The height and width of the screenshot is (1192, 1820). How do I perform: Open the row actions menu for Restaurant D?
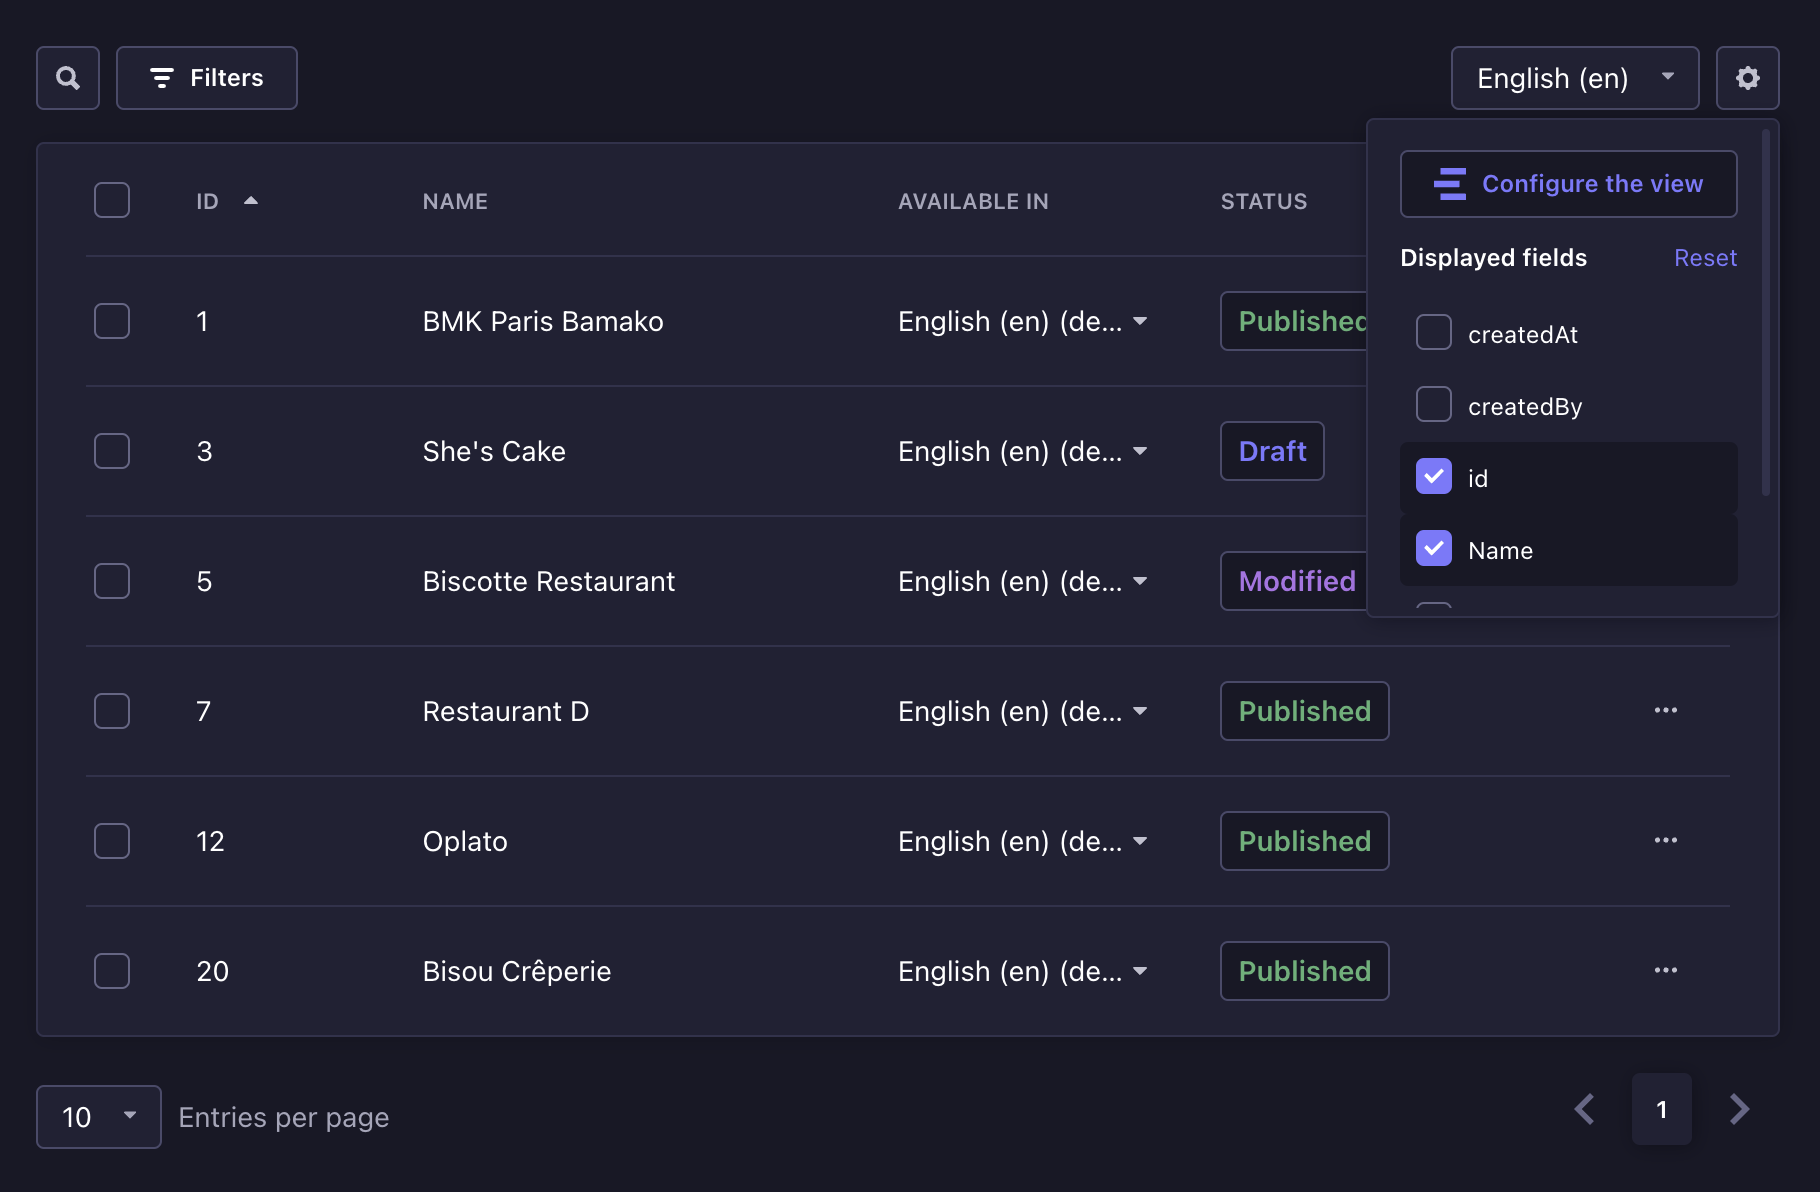1665,711
